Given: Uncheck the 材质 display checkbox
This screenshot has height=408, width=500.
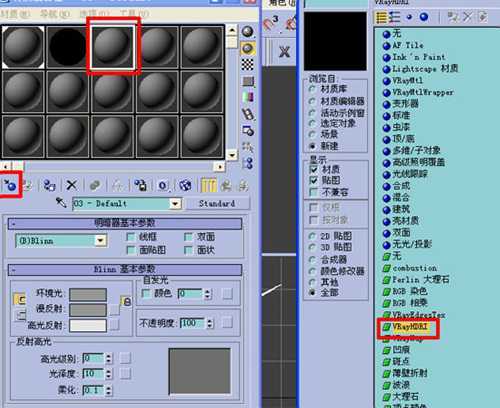Looking at the screenshot, I should [x=313, y=169].
